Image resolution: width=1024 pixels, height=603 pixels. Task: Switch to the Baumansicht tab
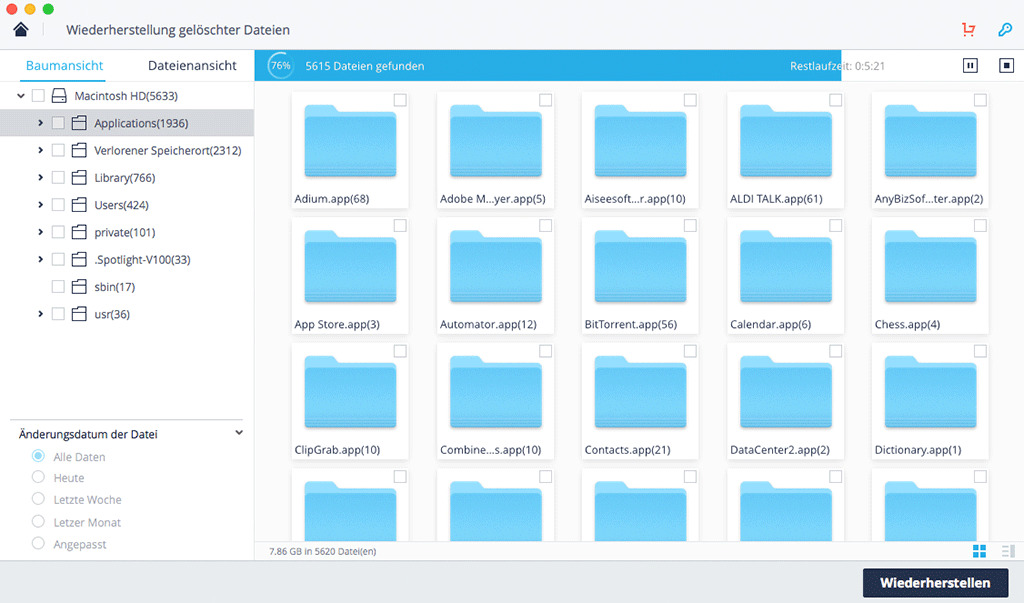tap(65, 65)
